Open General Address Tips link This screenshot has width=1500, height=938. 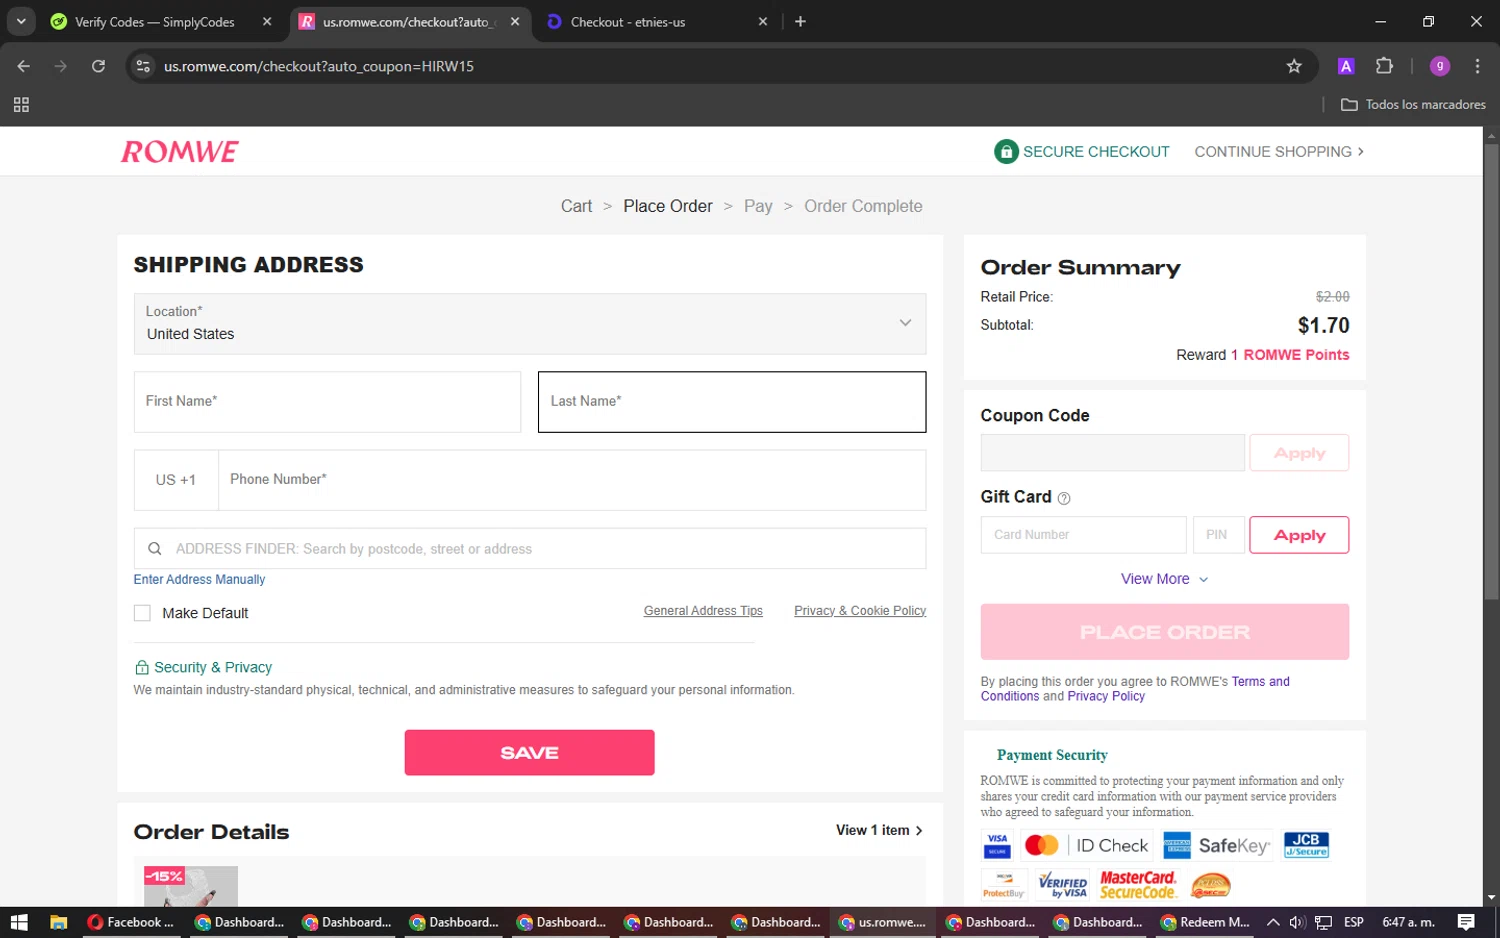tap(703, 611)
